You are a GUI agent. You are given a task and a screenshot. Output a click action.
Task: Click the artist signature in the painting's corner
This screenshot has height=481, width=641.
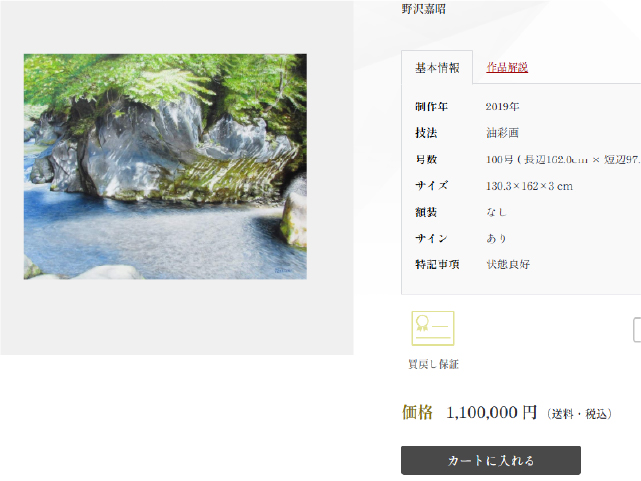pyautogui.click(x=283, y=271)
